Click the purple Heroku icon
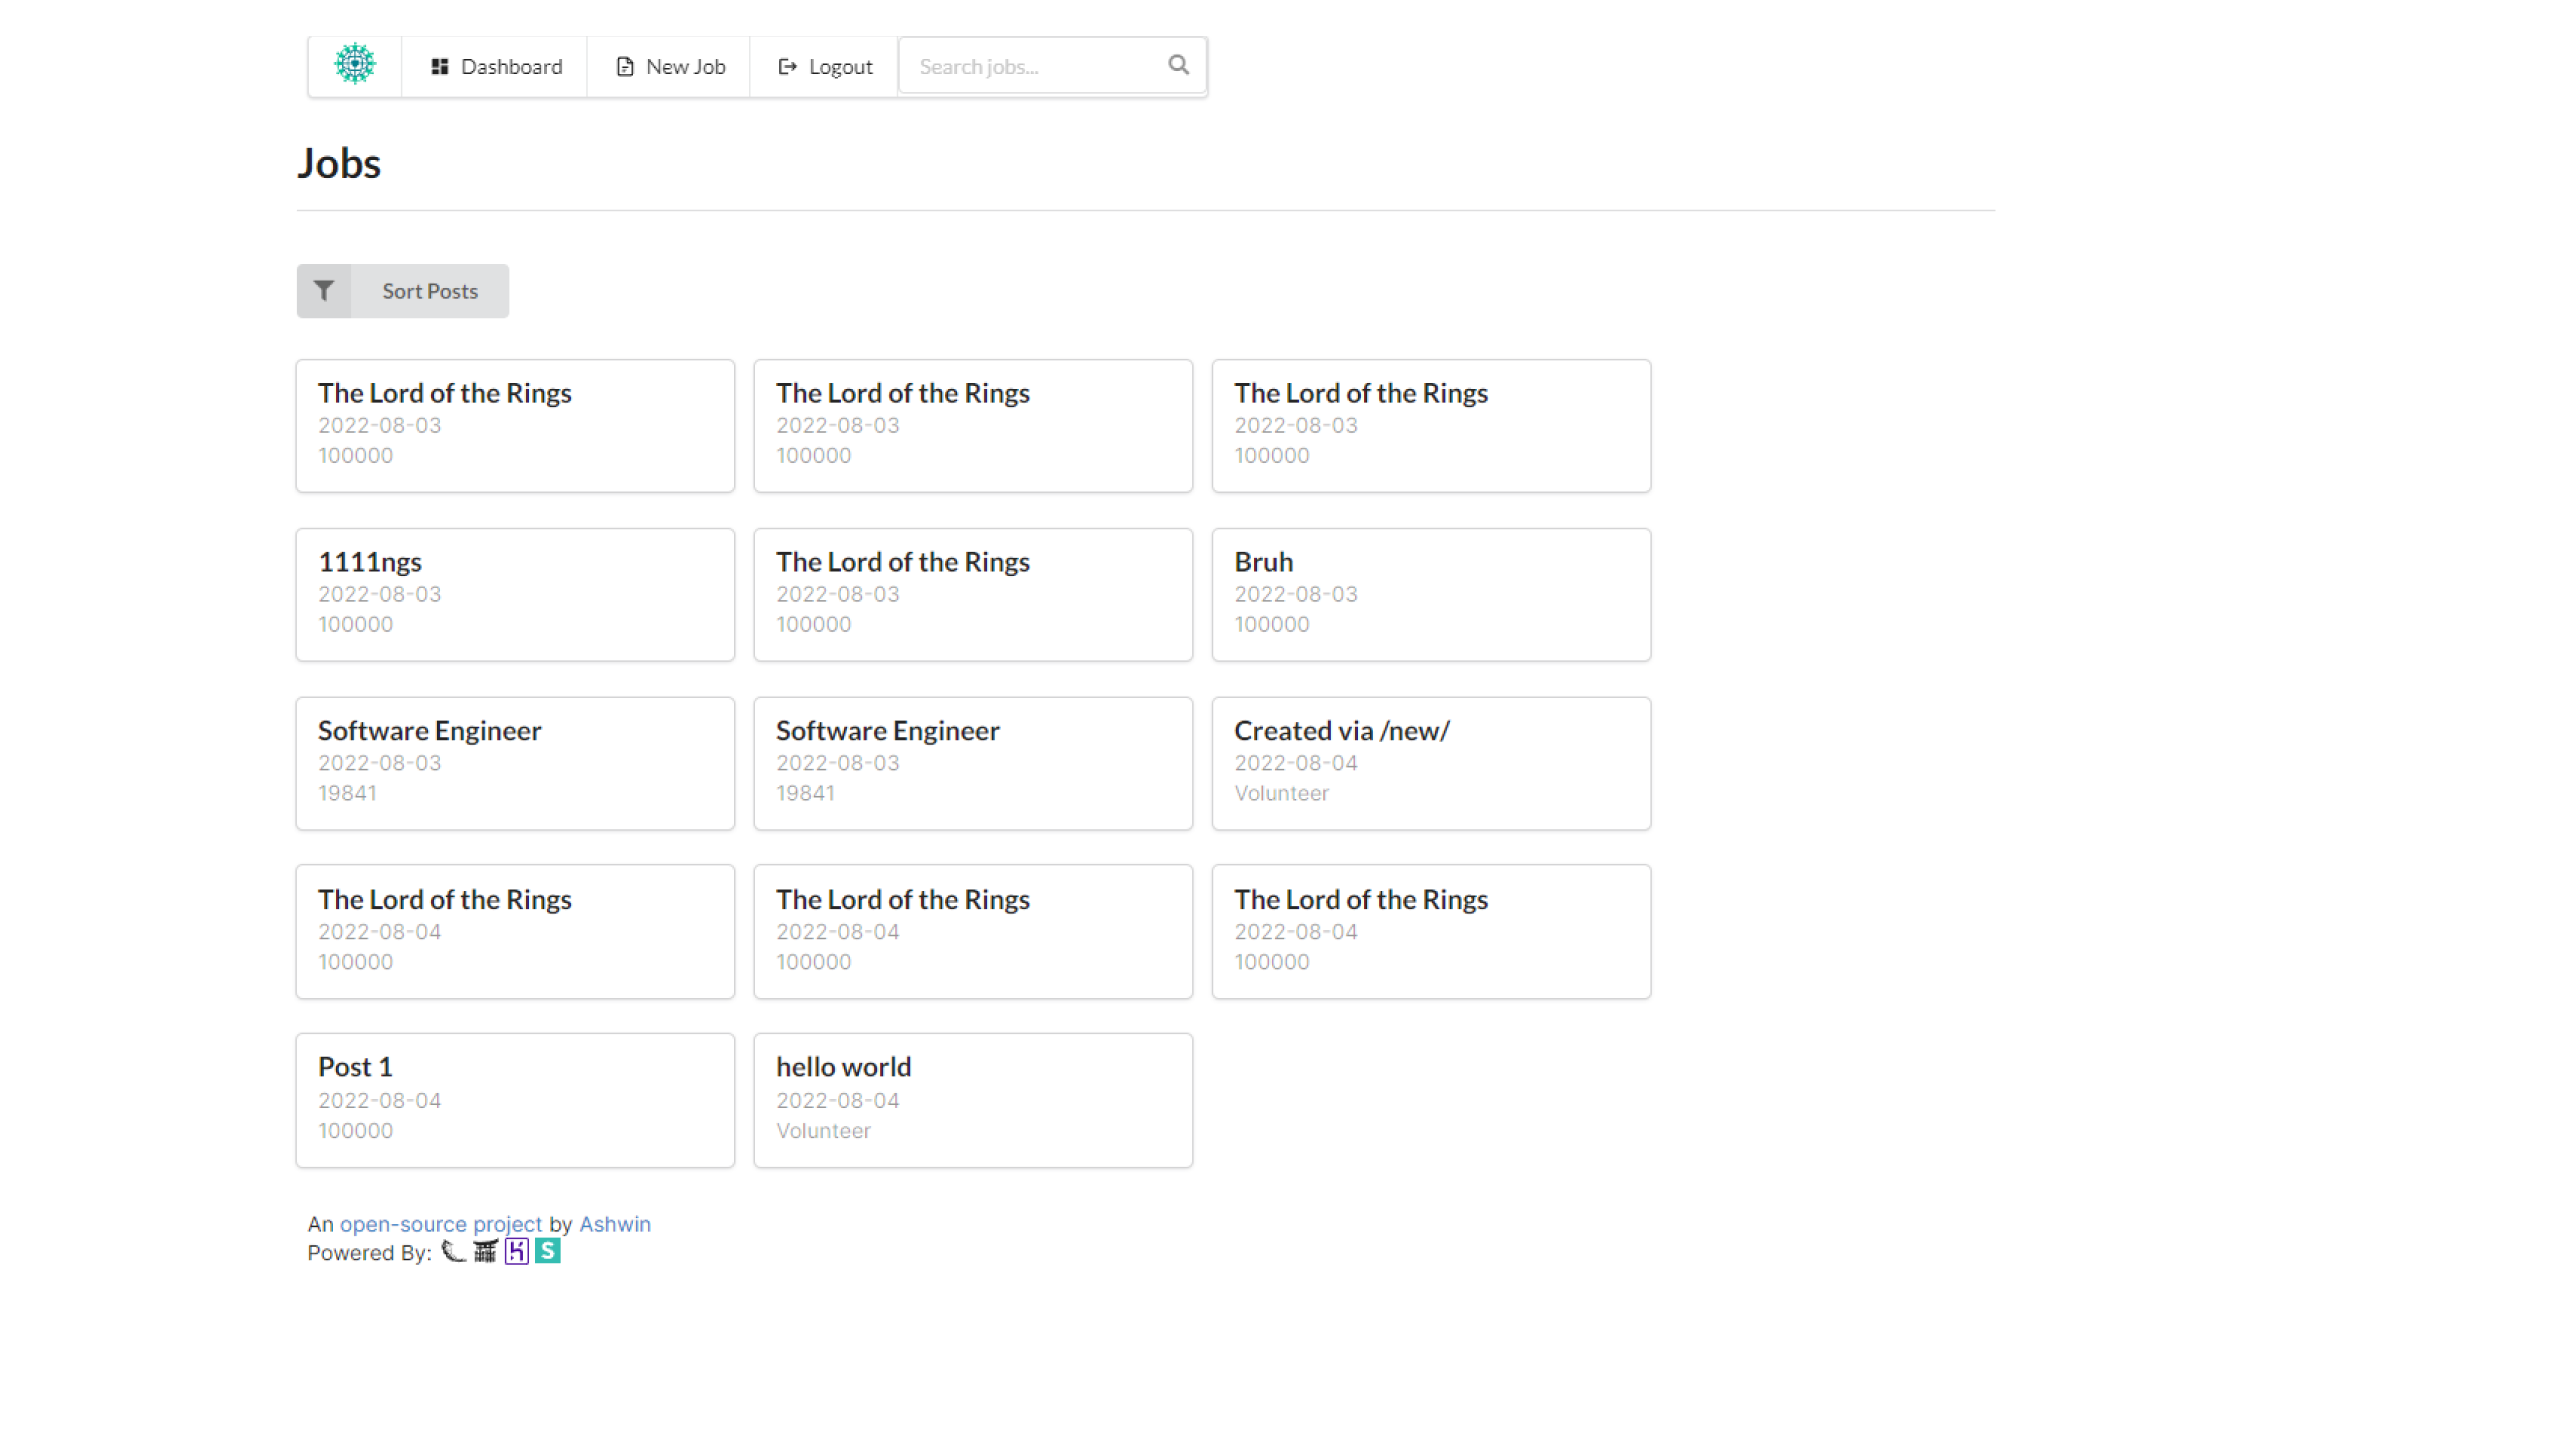Screen dimensions: 2560x1440 516,1252
